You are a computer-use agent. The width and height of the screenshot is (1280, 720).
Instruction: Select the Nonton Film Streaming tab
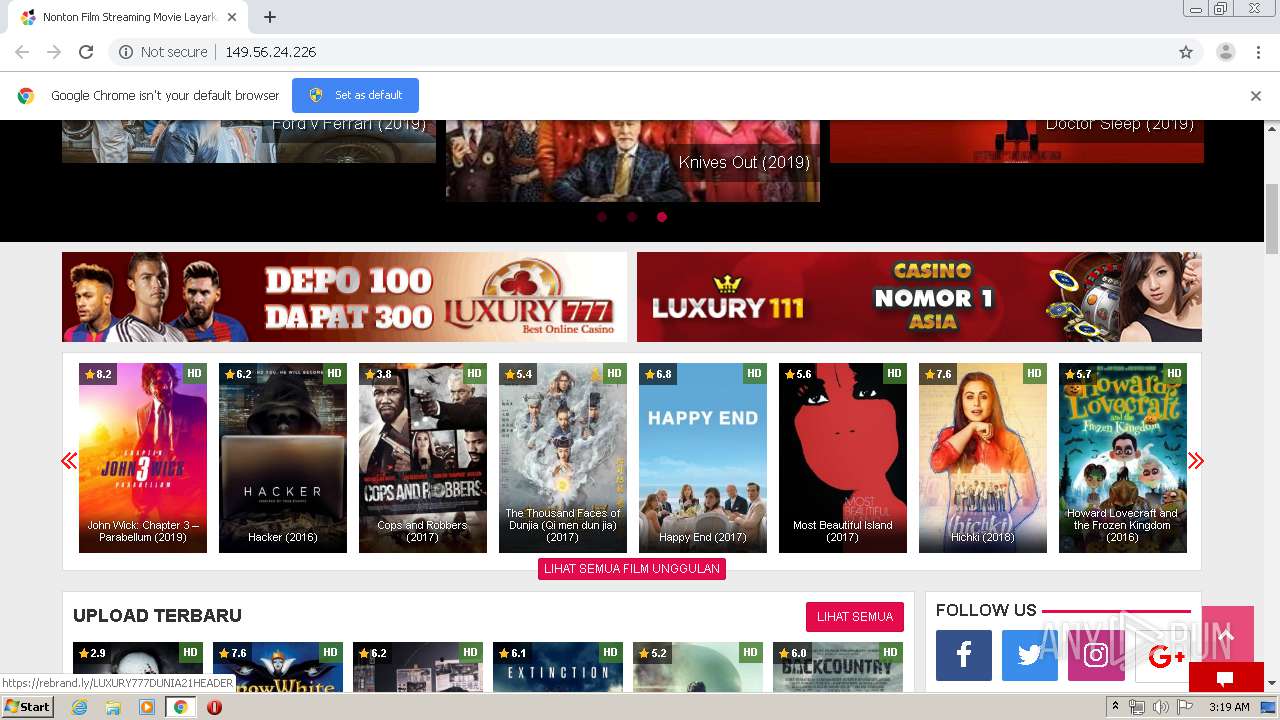coord(127,17)
